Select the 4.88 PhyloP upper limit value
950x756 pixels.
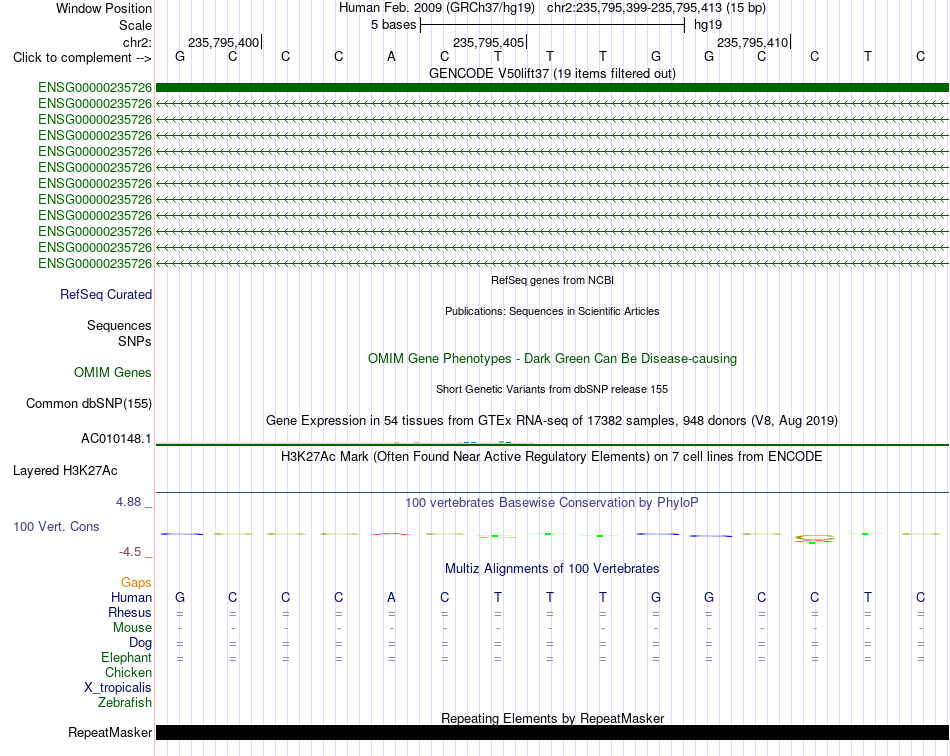pos(128,502)
